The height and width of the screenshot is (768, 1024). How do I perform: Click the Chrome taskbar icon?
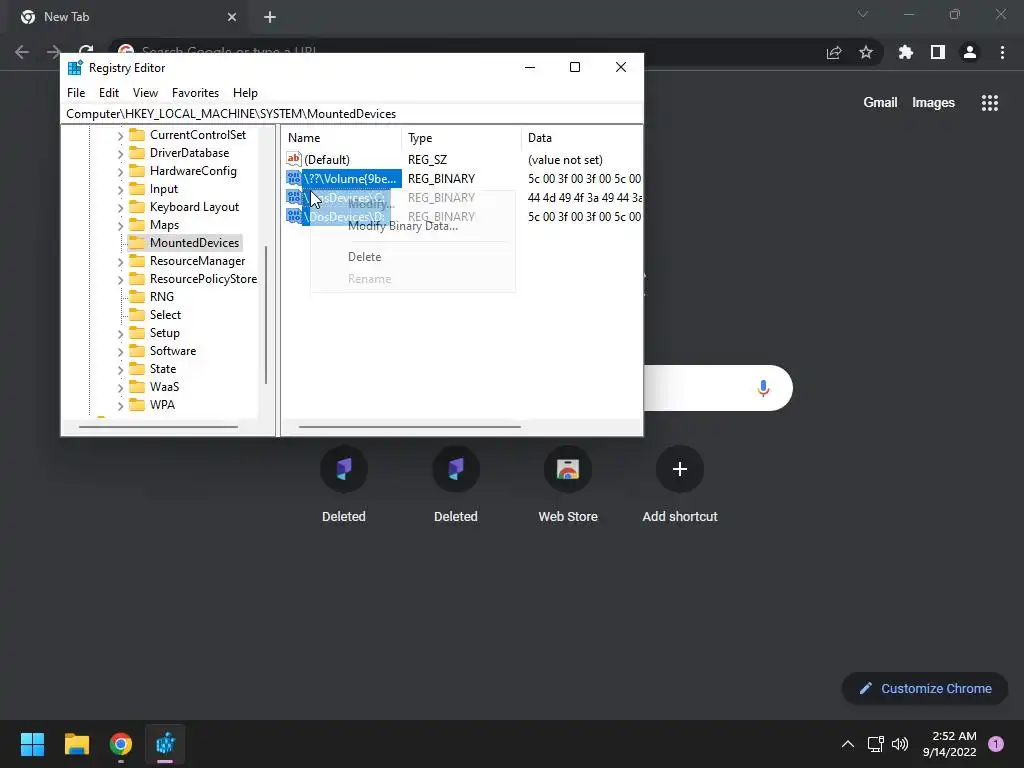[121, 744]
